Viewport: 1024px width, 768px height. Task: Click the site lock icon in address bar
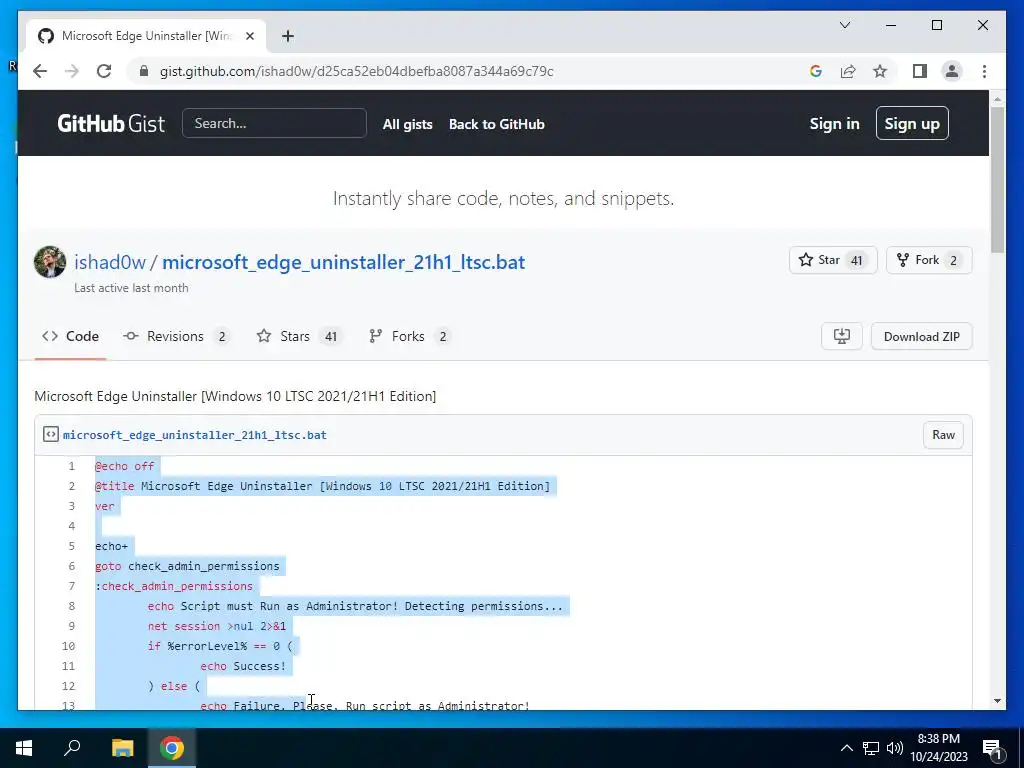(144, 71)
